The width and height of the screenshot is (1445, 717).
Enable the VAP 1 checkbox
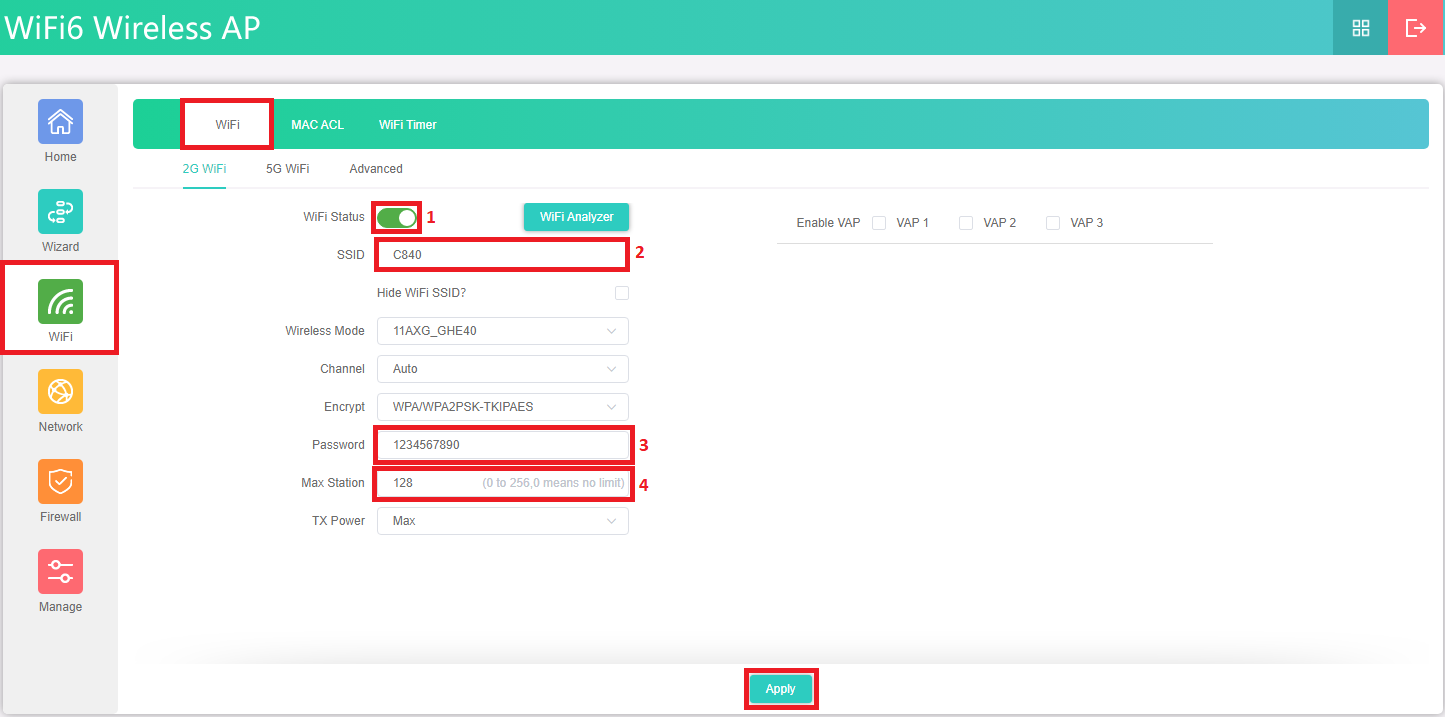[x=879, y=223]
